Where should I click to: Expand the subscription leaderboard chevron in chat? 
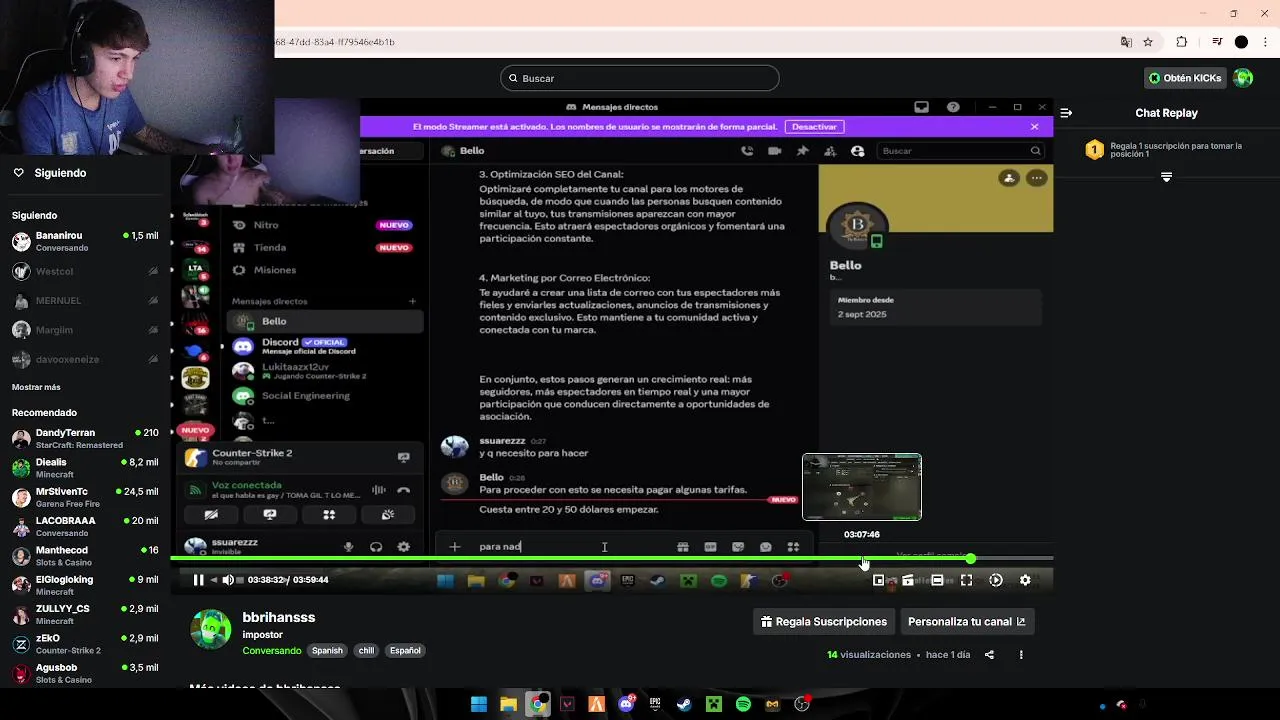[x=1166, y=177]
